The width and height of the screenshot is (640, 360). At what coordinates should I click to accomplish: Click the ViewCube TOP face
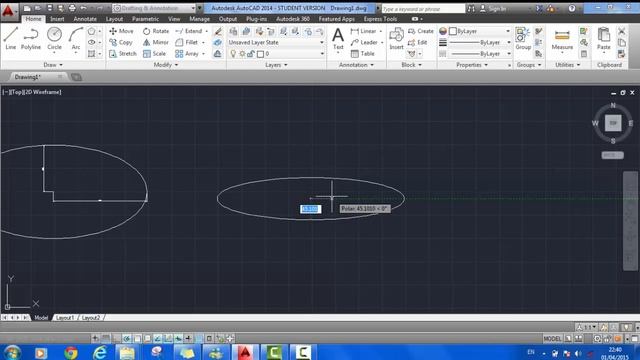(x=613, y=123)
